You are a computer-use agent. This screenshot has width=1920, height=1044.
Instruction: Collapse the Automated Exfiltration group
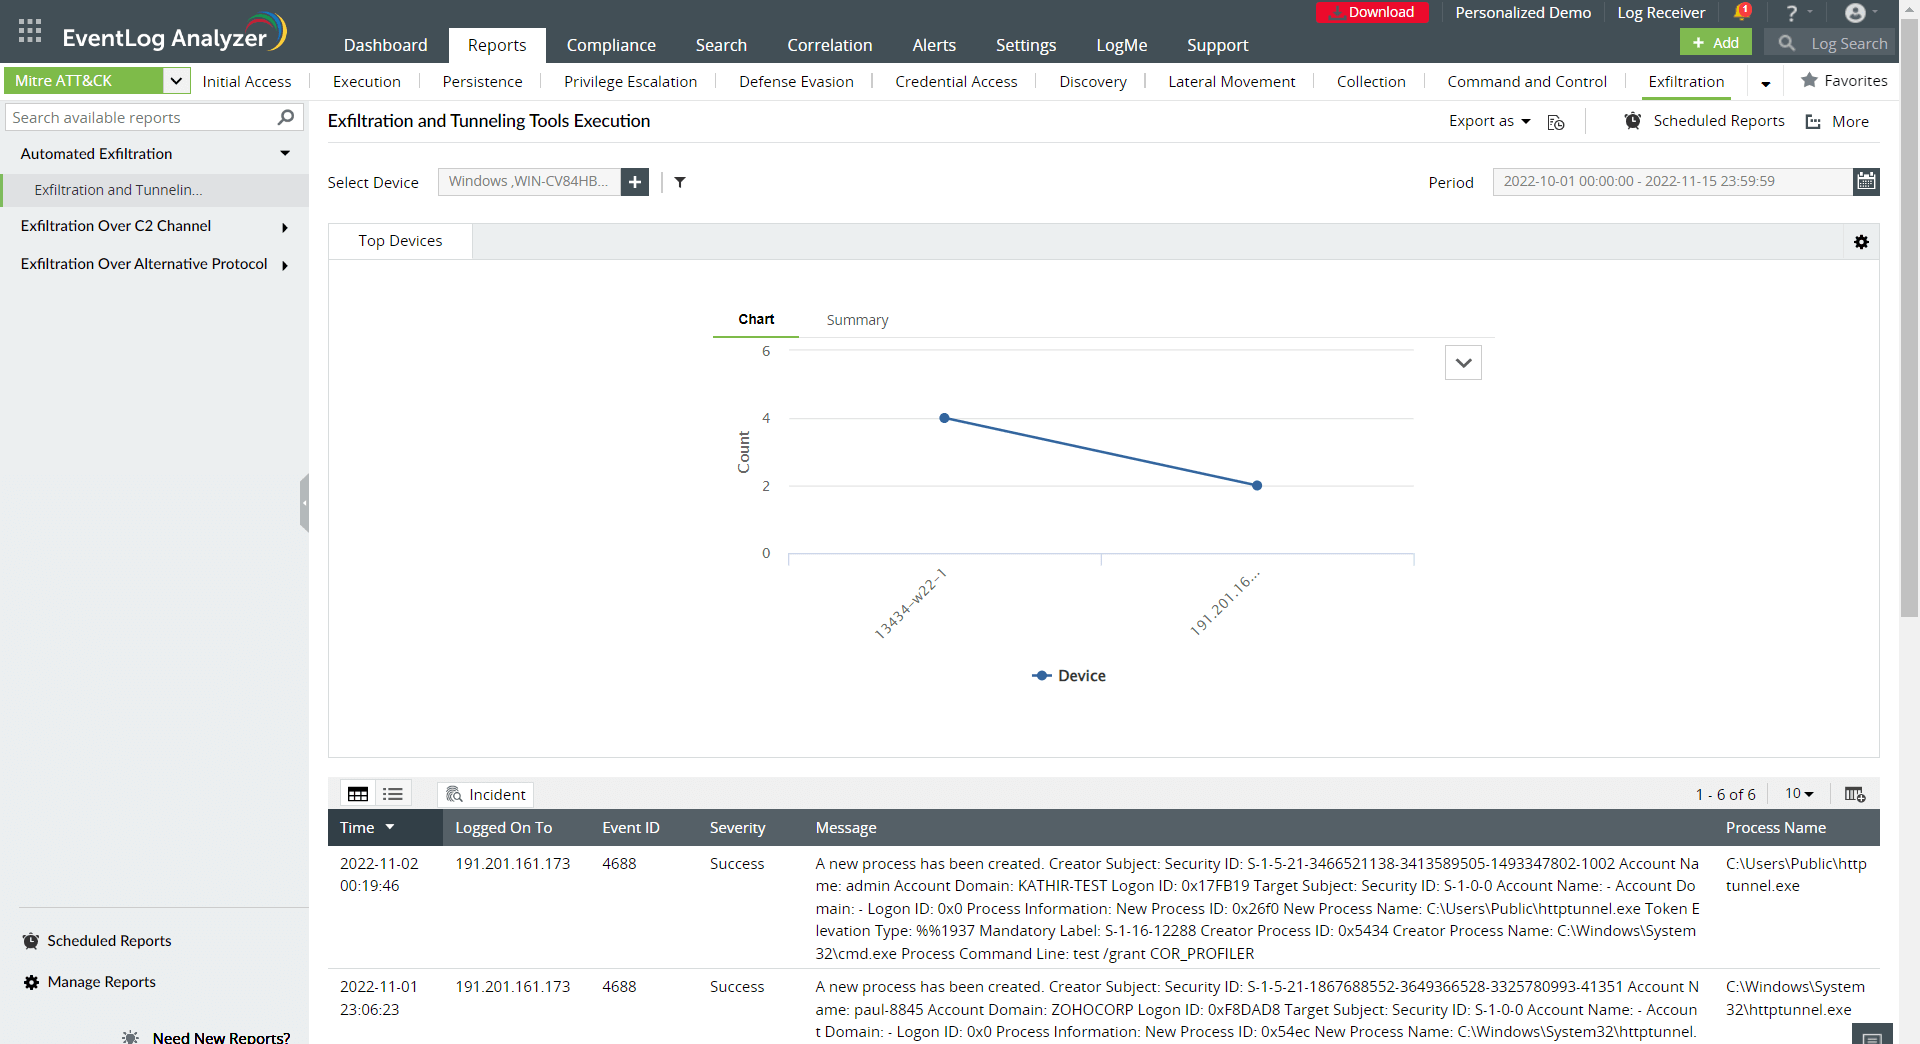coord(285,153)
